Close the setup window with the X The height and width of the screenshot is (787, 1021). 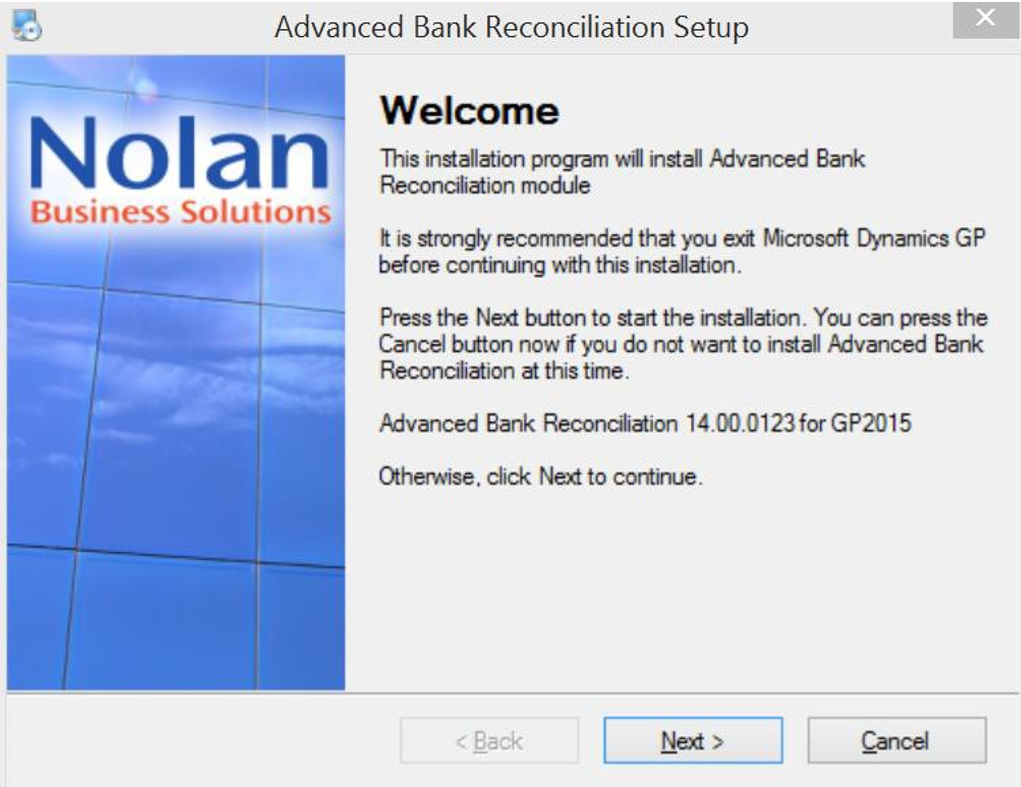pyautogui.click(x=985, y=19)
